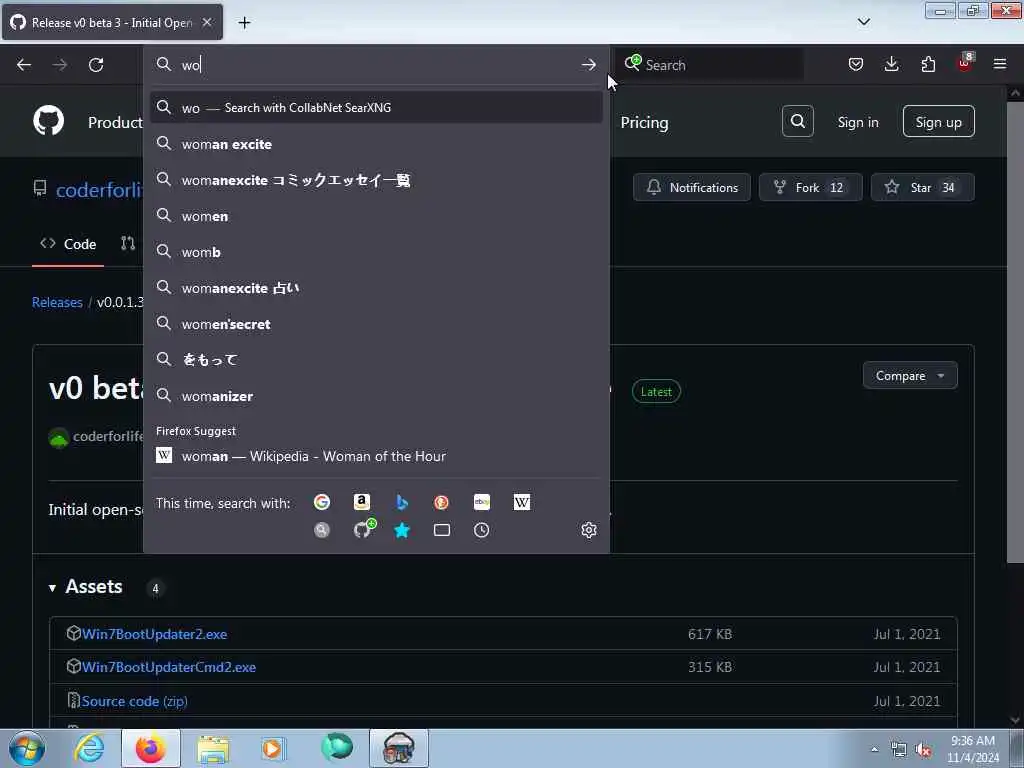1024x768 pixels.
Task: Open the Pricing menu item
Action: [x=644, y=122]
